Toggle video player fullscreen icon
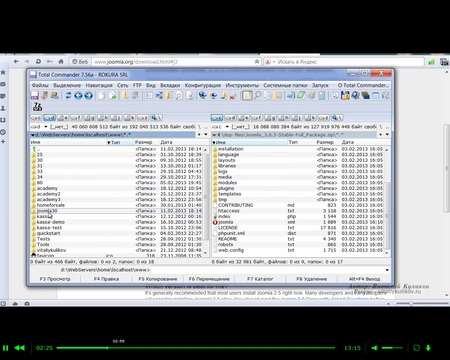Screen dimensions: 450x360 pyautogui.click(x=416, y=348)
